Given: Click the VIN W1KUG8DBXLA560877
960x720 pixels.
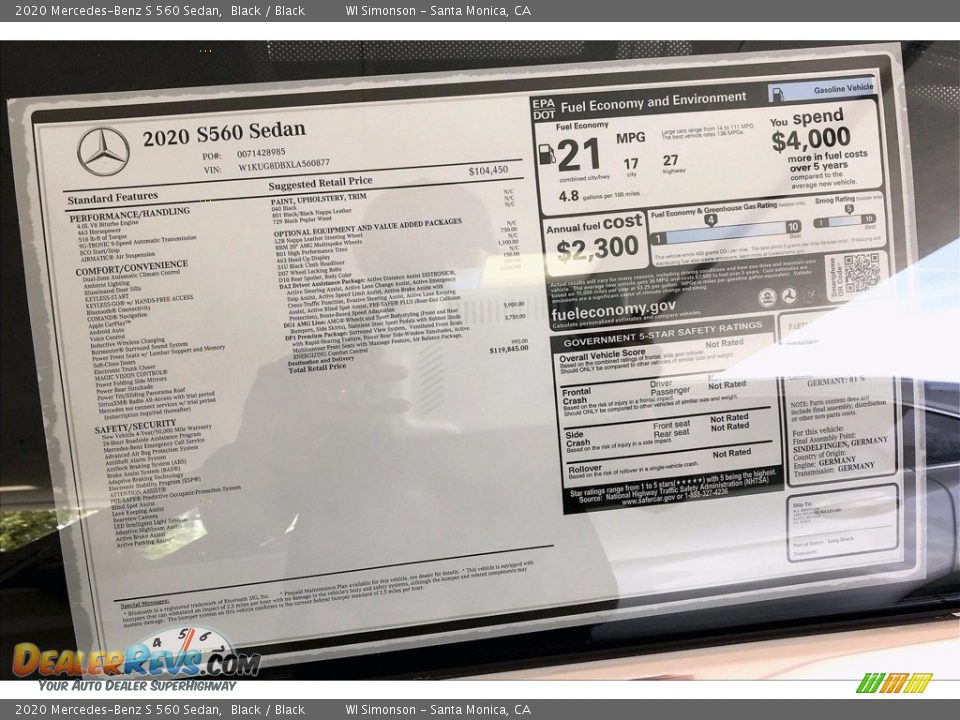Looking at the screenshot, I should click(x=283, y=165).
